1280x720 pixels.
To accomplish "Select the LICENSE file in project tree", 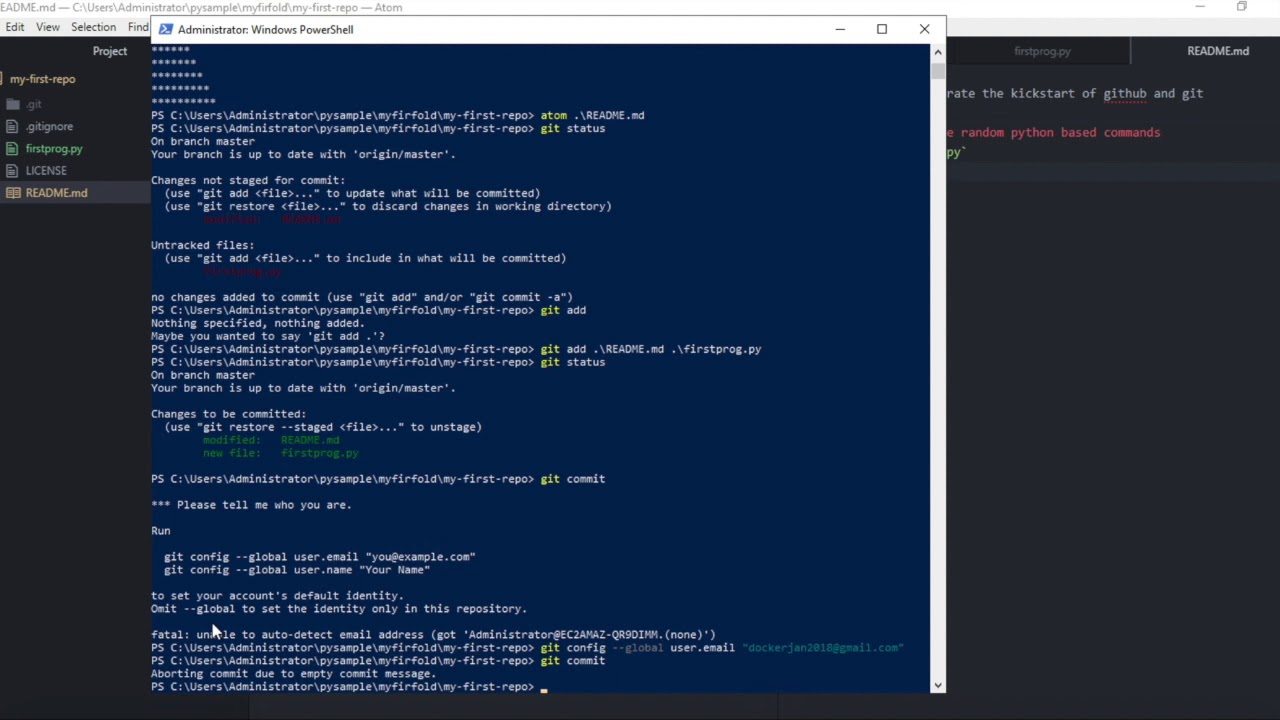I will coord(46,170).
